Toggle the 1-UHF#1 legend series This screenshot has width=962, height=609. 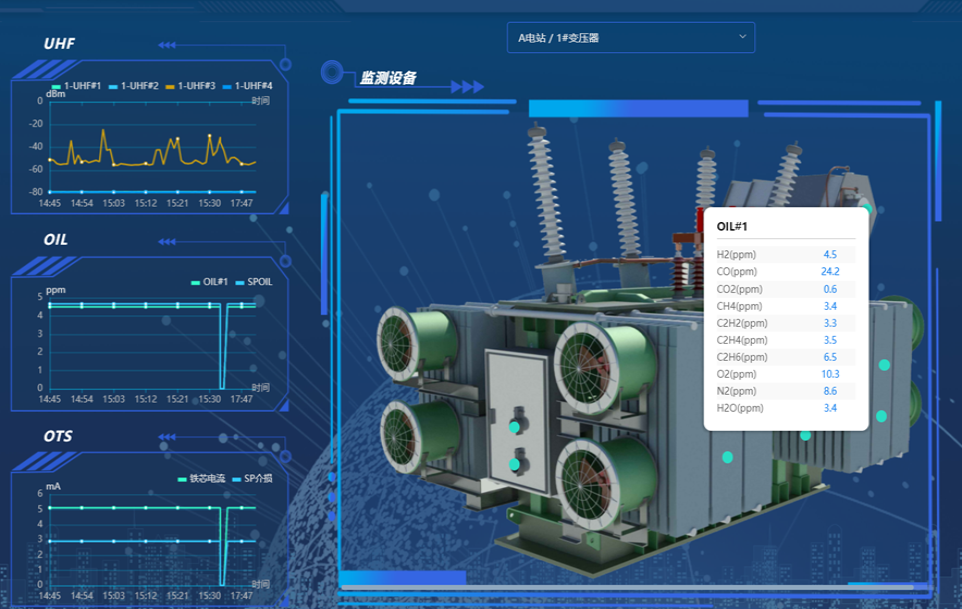click(x=77, y=86)
